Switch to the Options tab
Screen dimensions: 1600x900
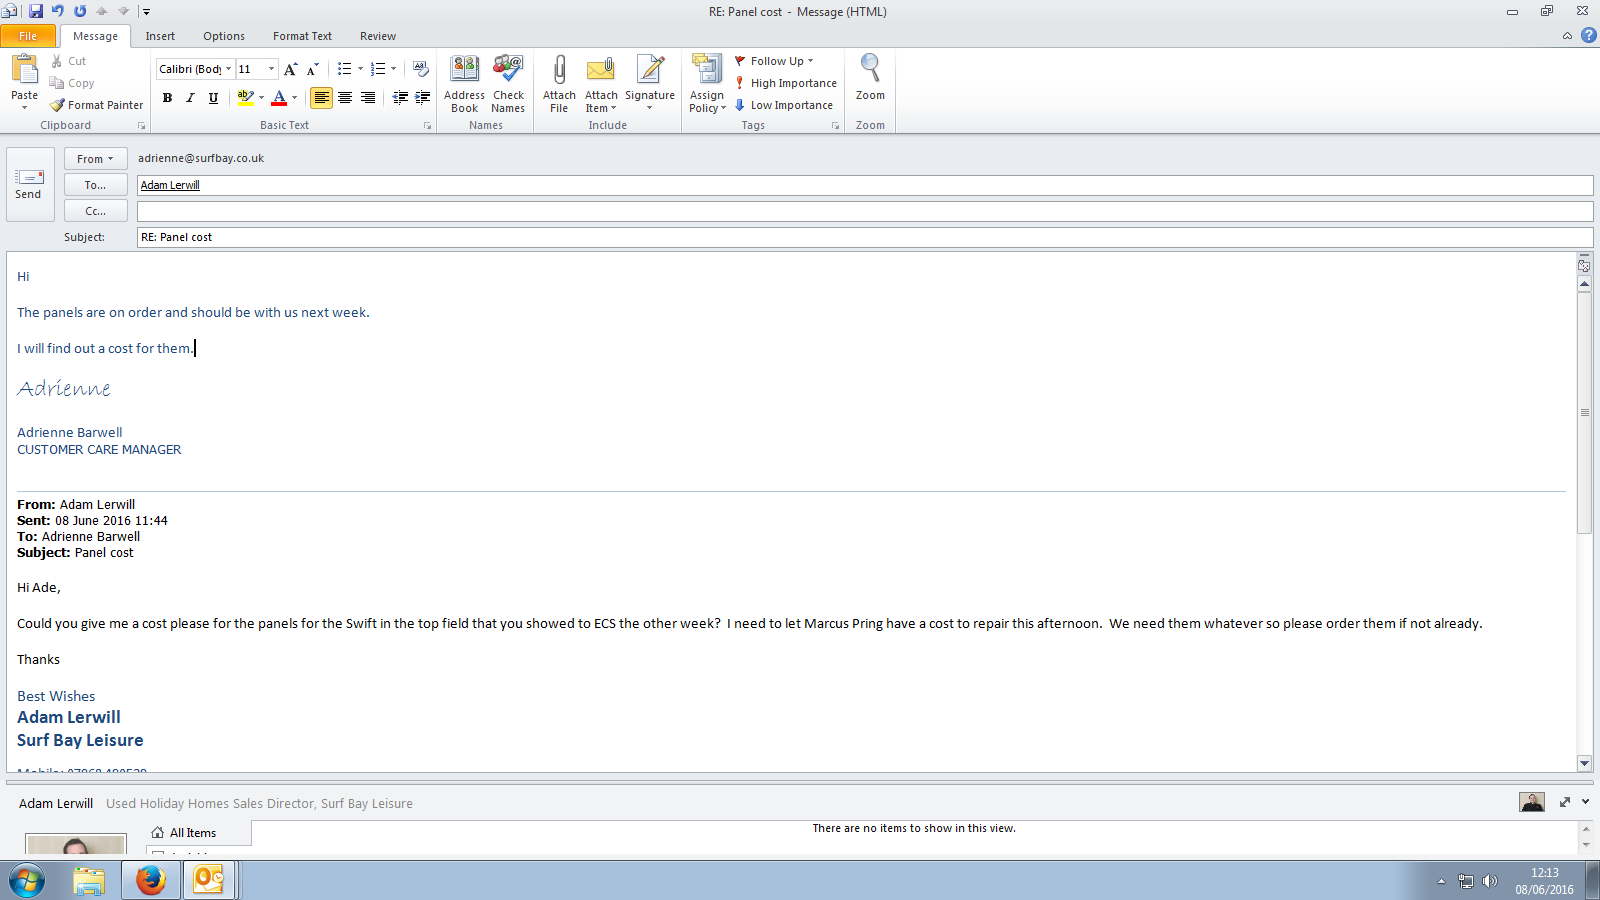pos(224,36)
